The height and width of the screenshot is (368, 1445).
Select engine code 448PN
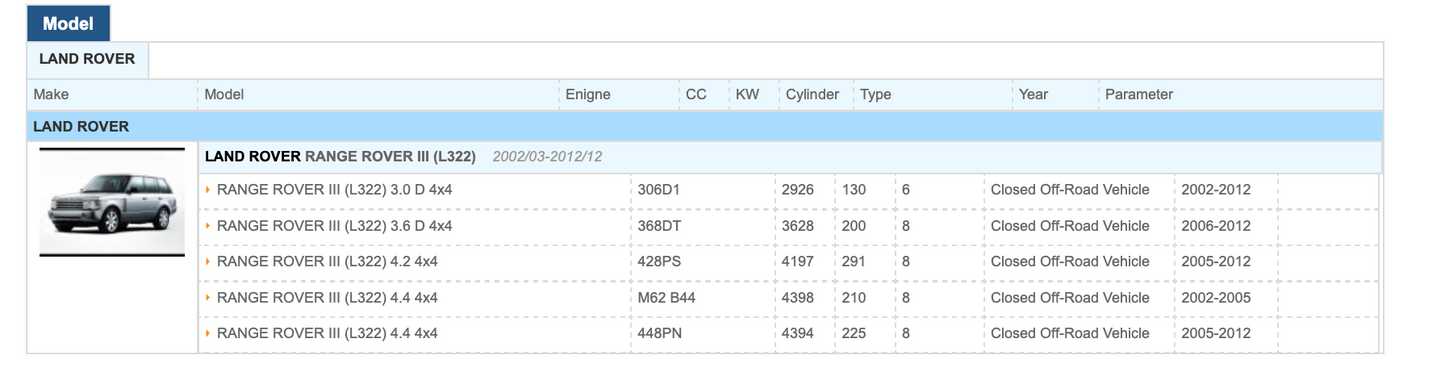pyautogui.click(x=660, y=334)
